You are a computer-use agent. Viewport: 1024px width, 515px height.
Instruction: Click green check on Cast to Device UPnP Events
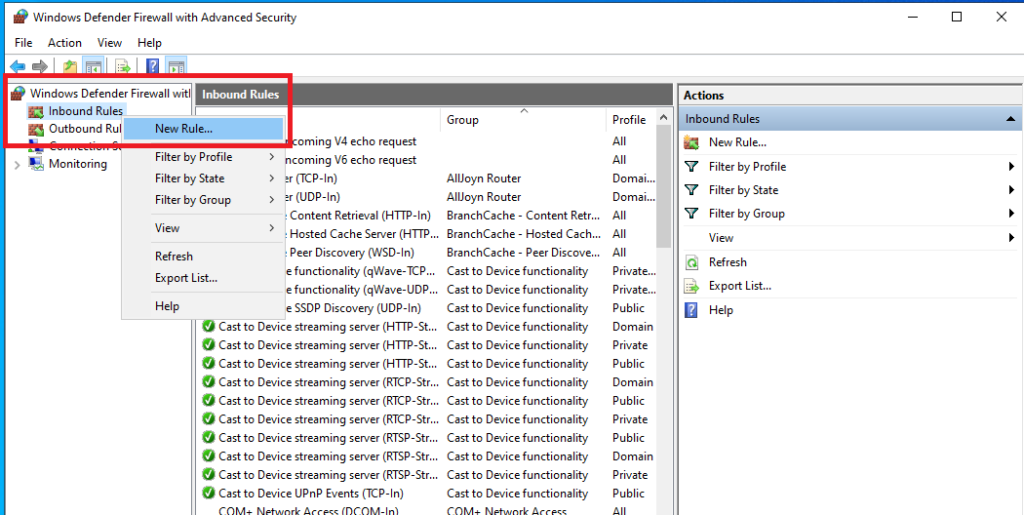[x=209, y=493]
